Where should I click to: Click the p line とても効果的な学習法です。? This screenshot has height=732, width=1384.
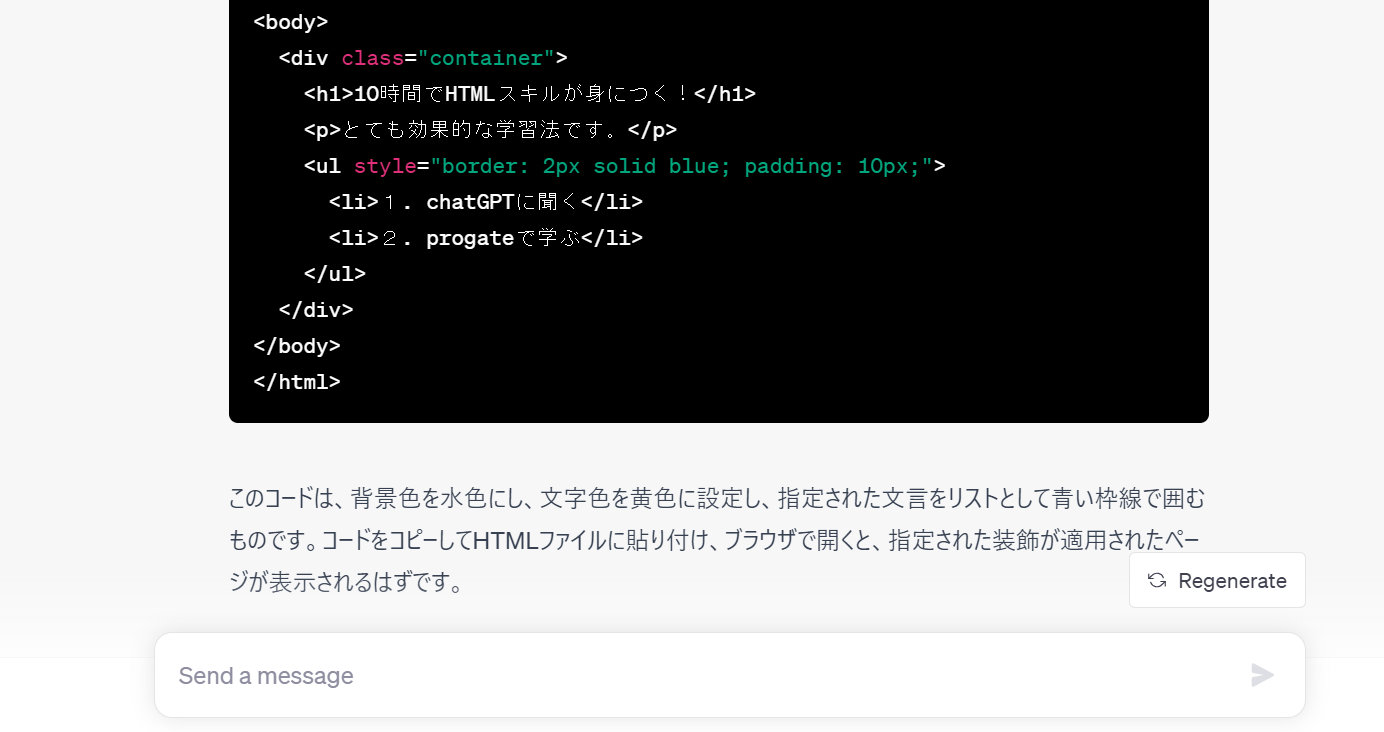point(491,130)
